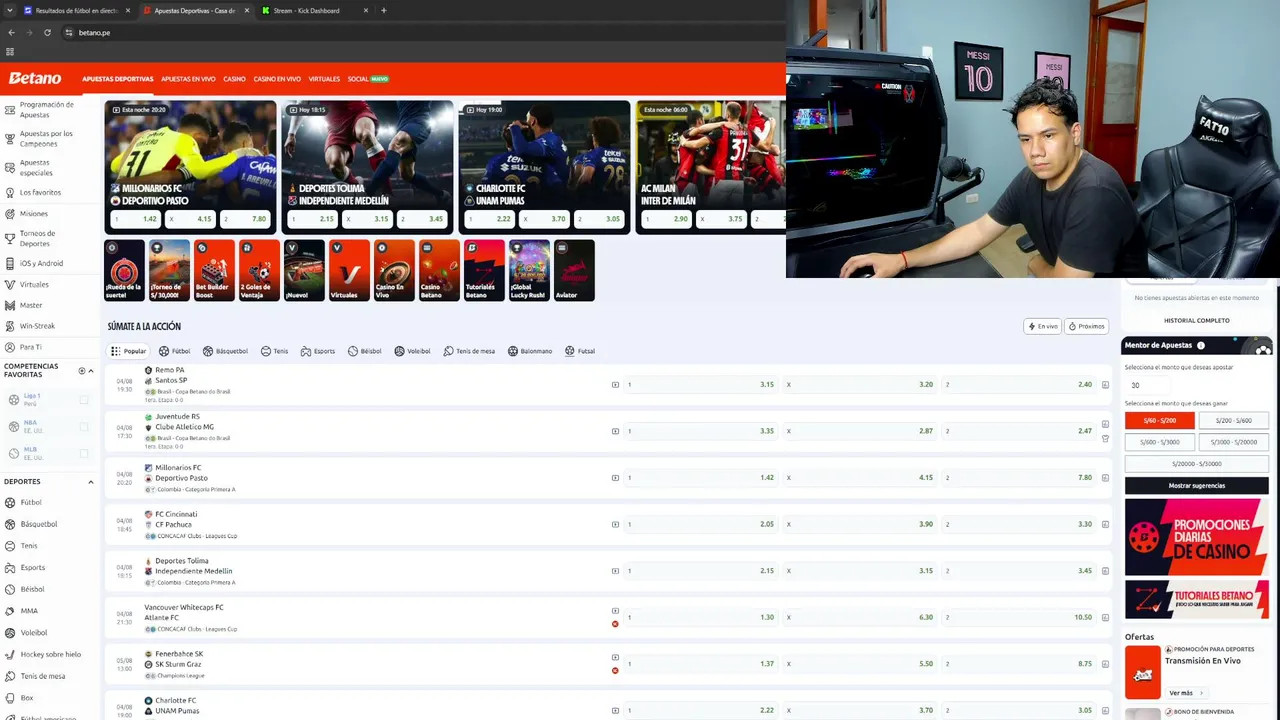The width and height of the screenshot is (1280, 720).
Task: Open info icon beside Mentor de Apuestas
Action: [x=1201, y=346]
